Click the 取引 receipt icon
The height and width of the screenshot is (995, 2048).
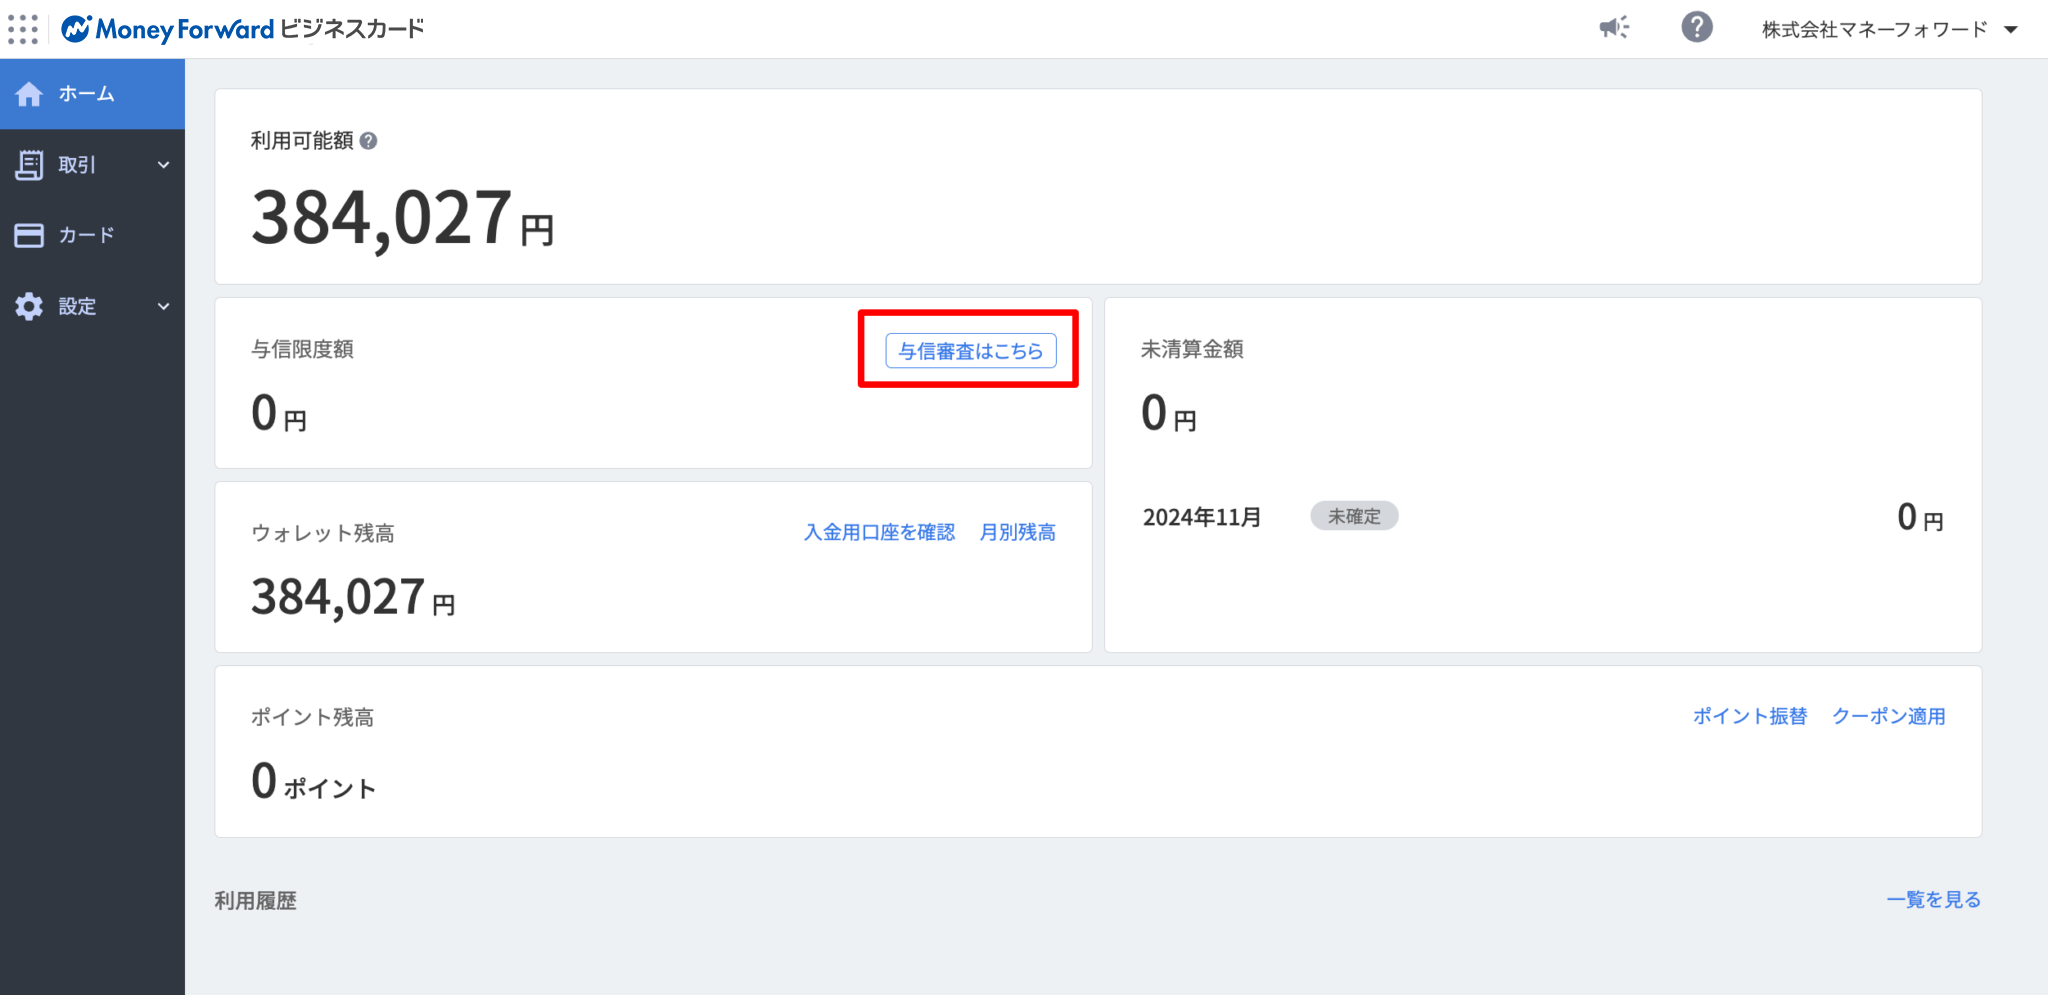coord(29,165)
